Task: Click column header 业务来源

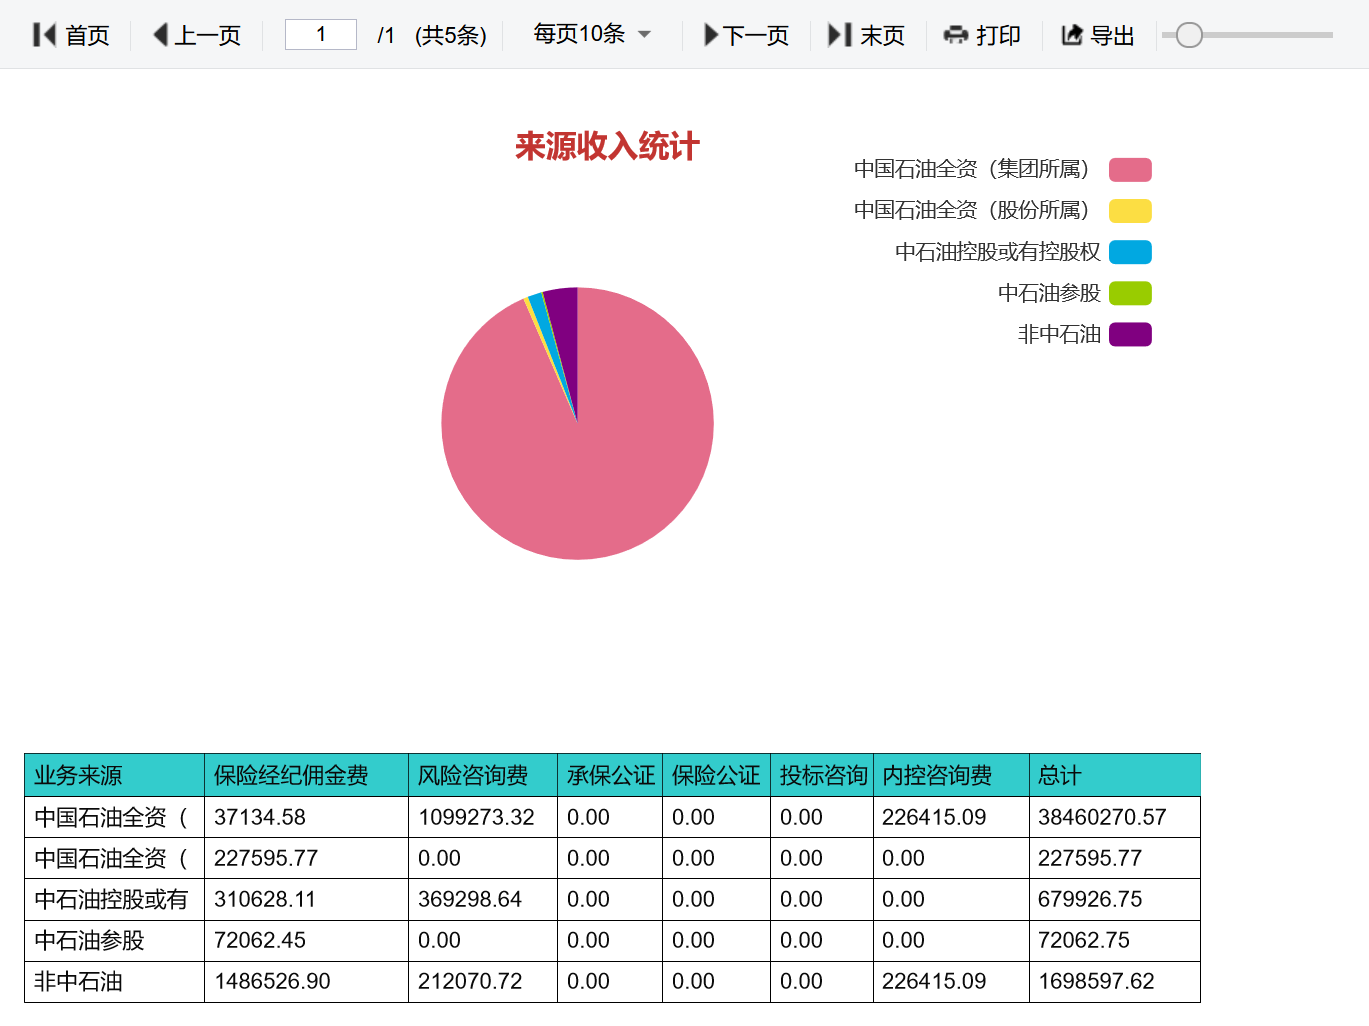Action: pos(78,776)
